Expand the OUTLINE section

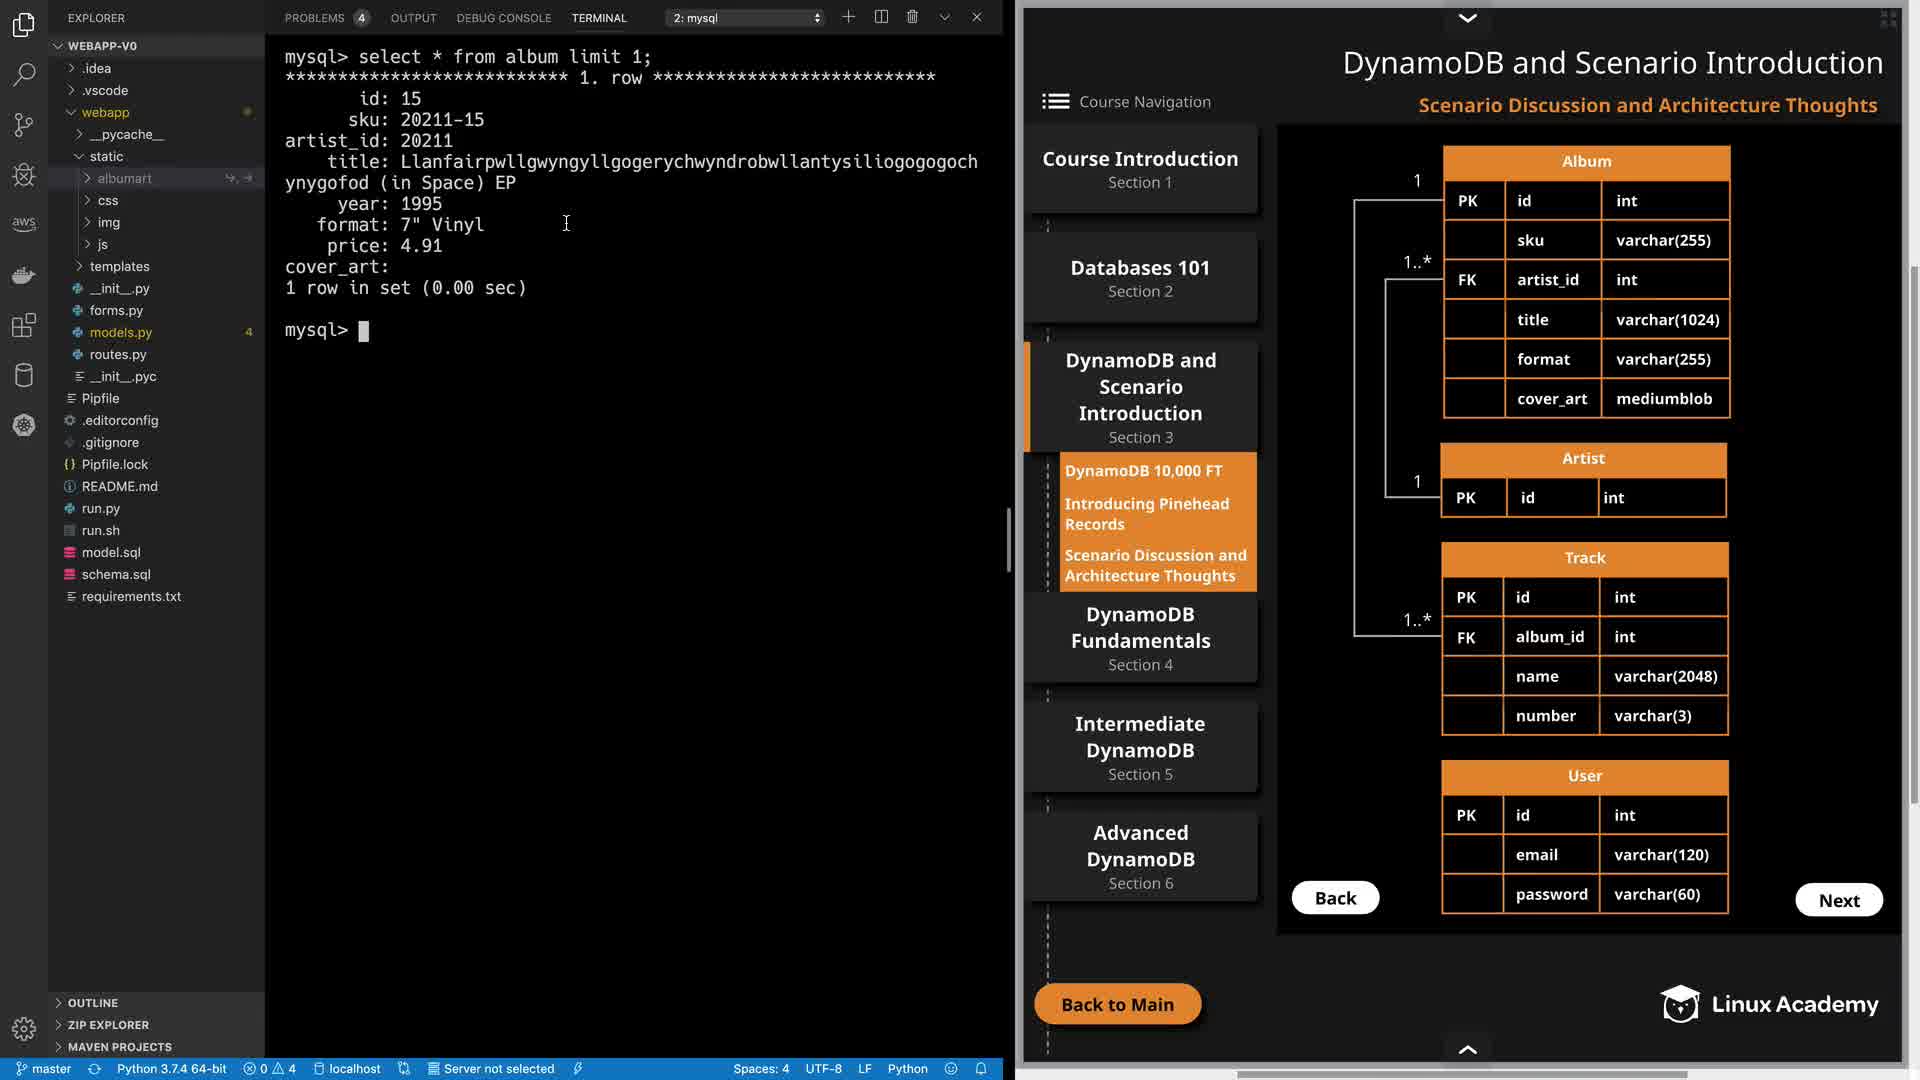point(93,1003)
